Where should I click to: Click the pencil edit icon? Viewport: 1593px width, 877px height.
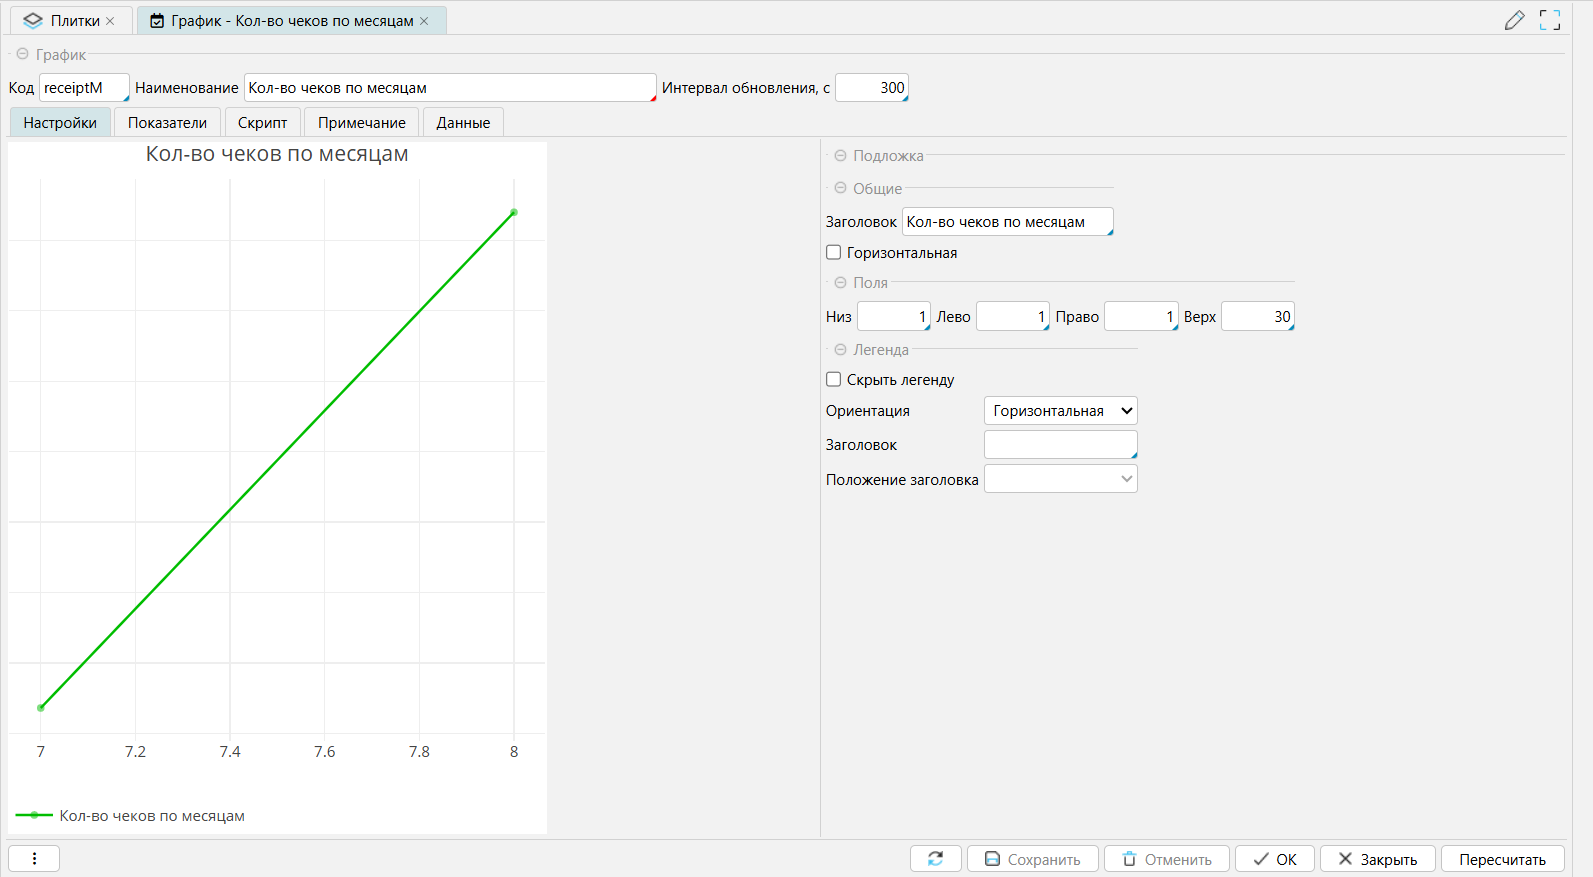(1514, 20)
